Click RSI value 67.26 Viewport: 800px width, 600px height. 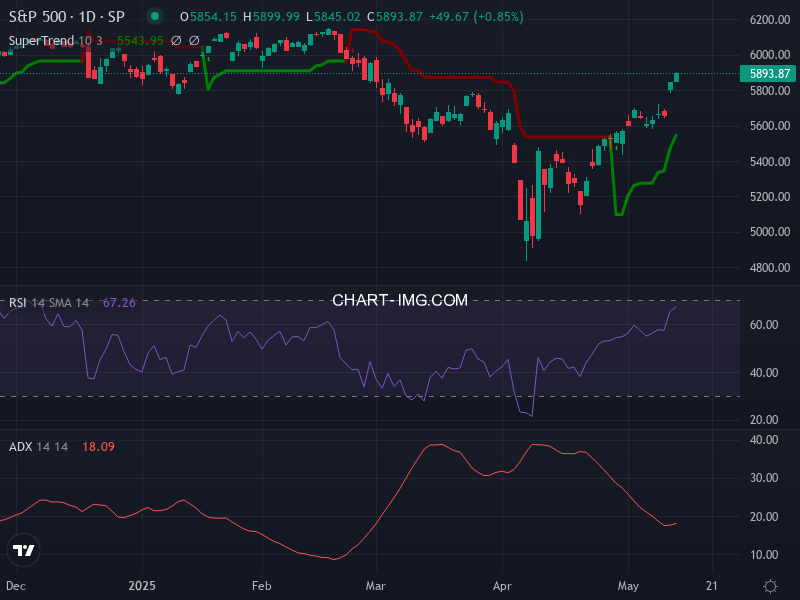click(x=119, y=303)
